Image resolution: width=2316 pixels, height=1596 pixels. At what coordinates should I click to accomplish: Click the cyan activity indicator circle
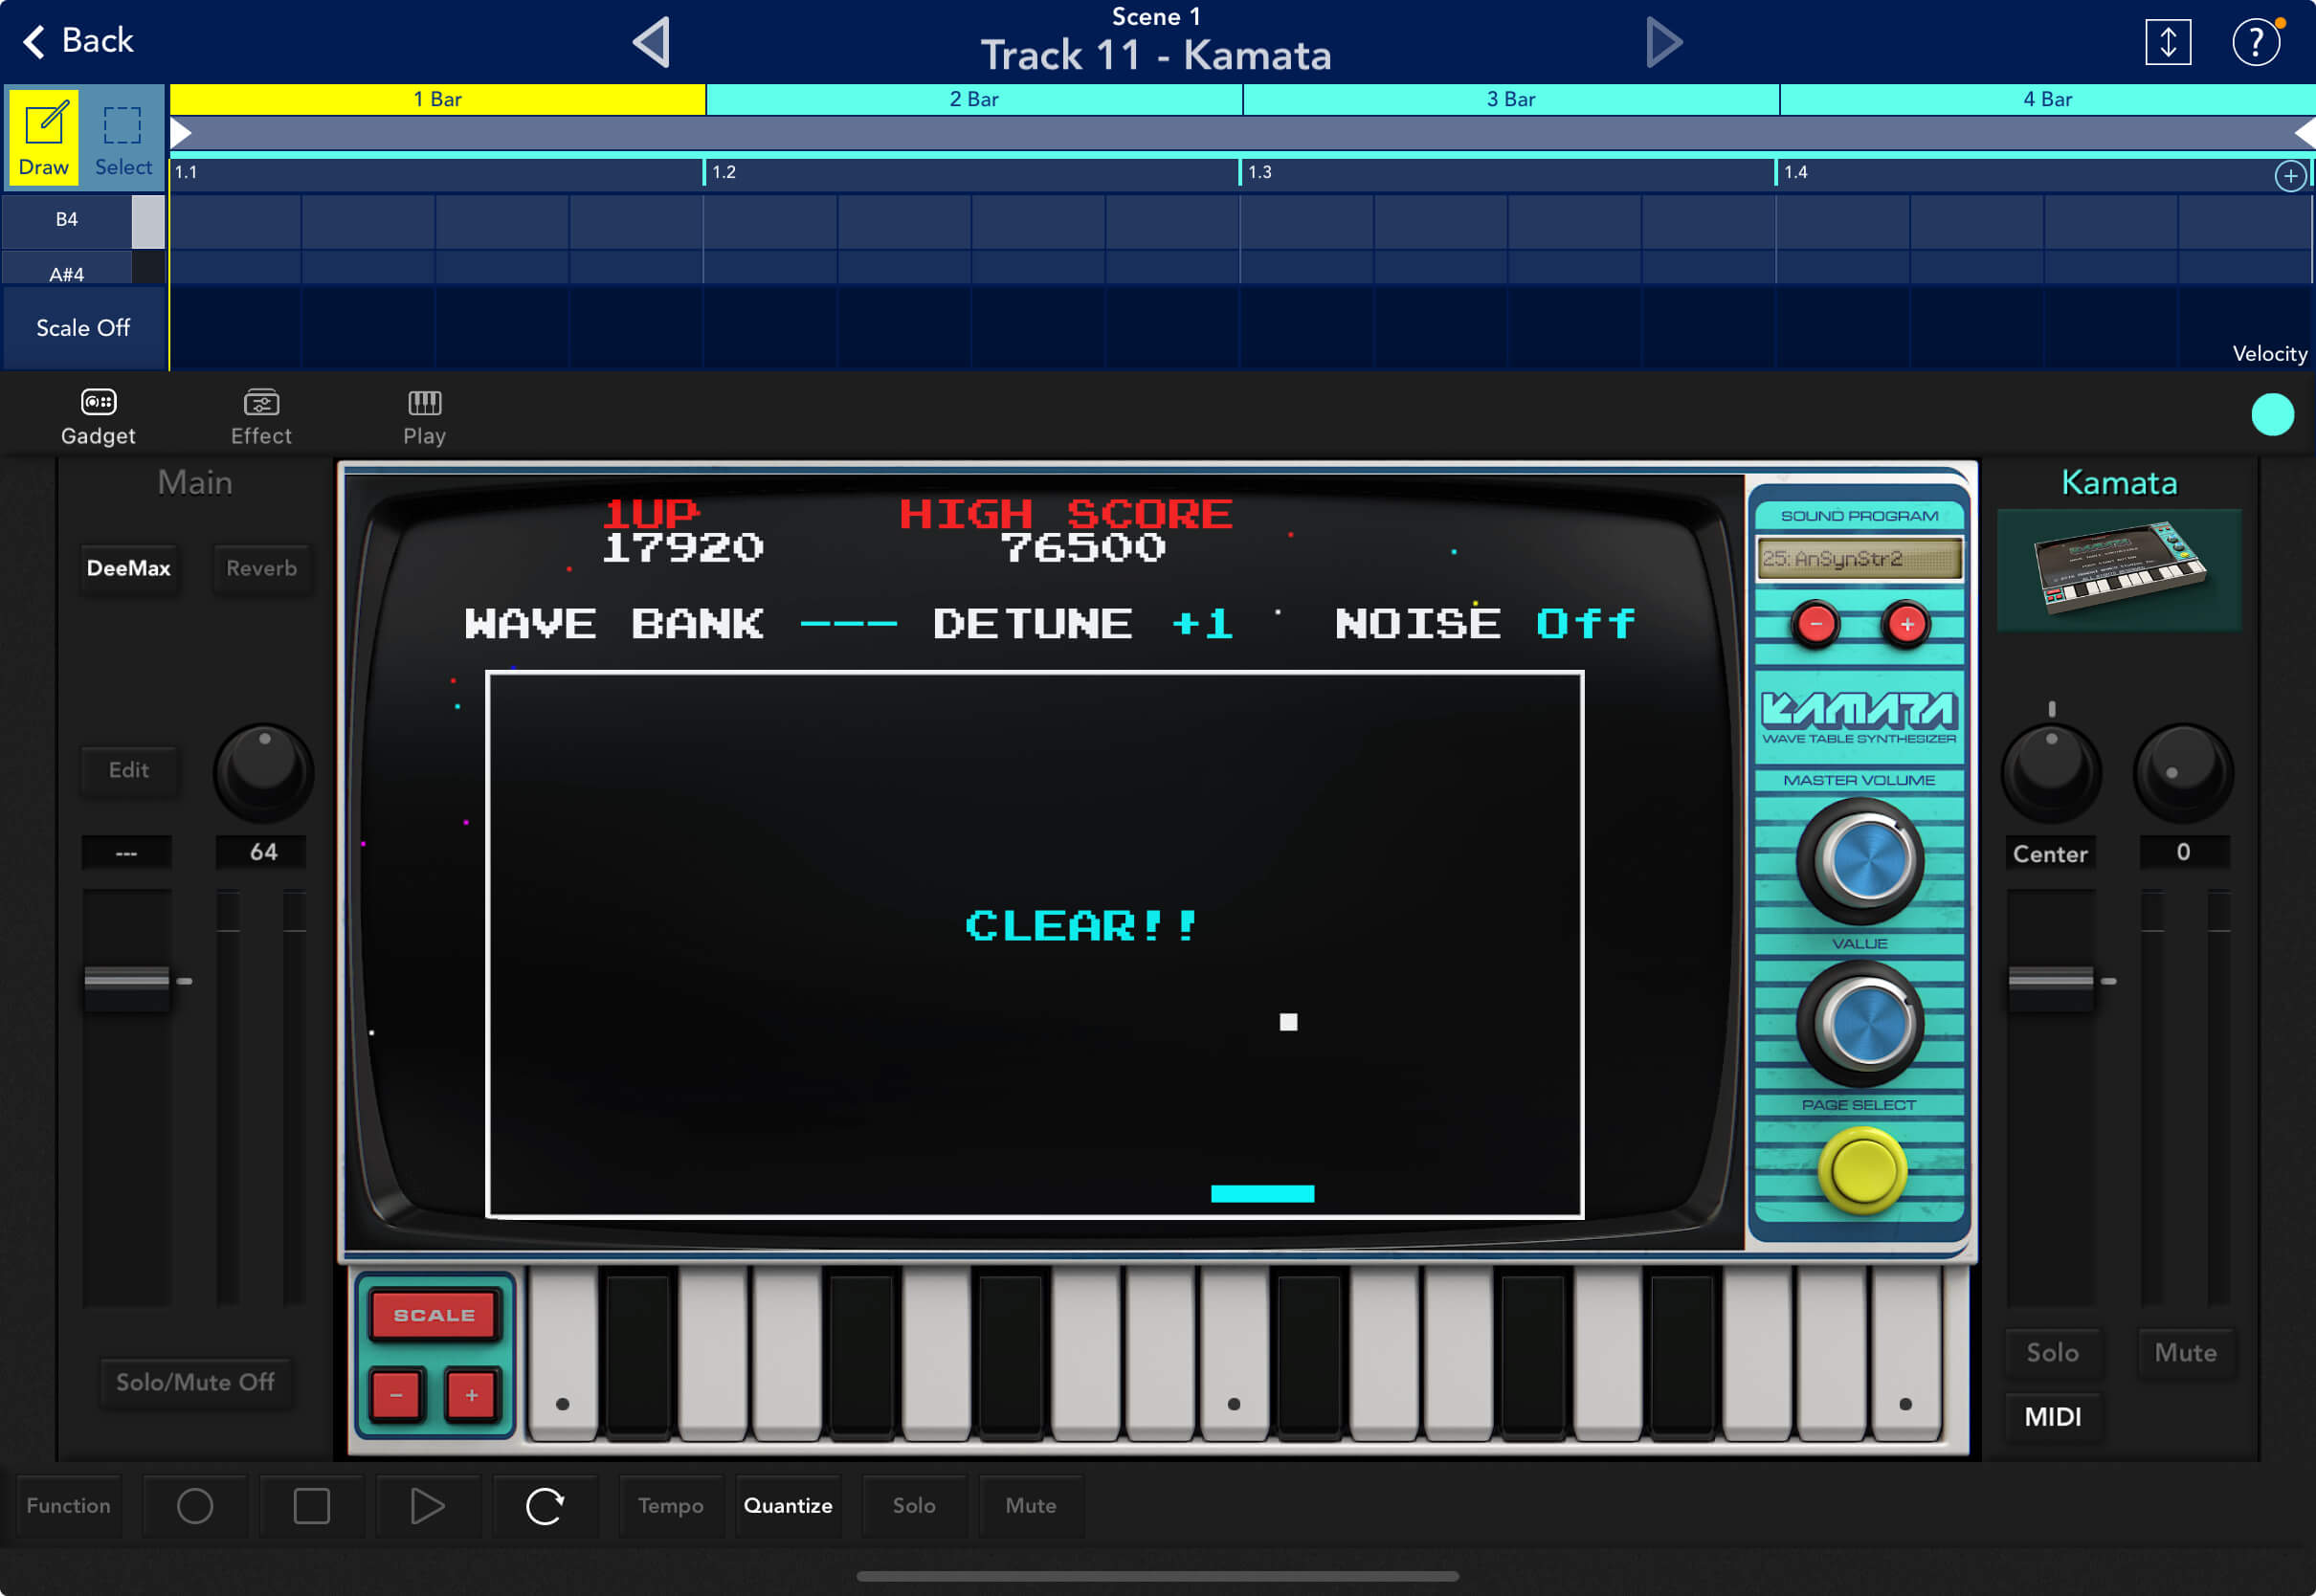click(x=2271, y=415)
